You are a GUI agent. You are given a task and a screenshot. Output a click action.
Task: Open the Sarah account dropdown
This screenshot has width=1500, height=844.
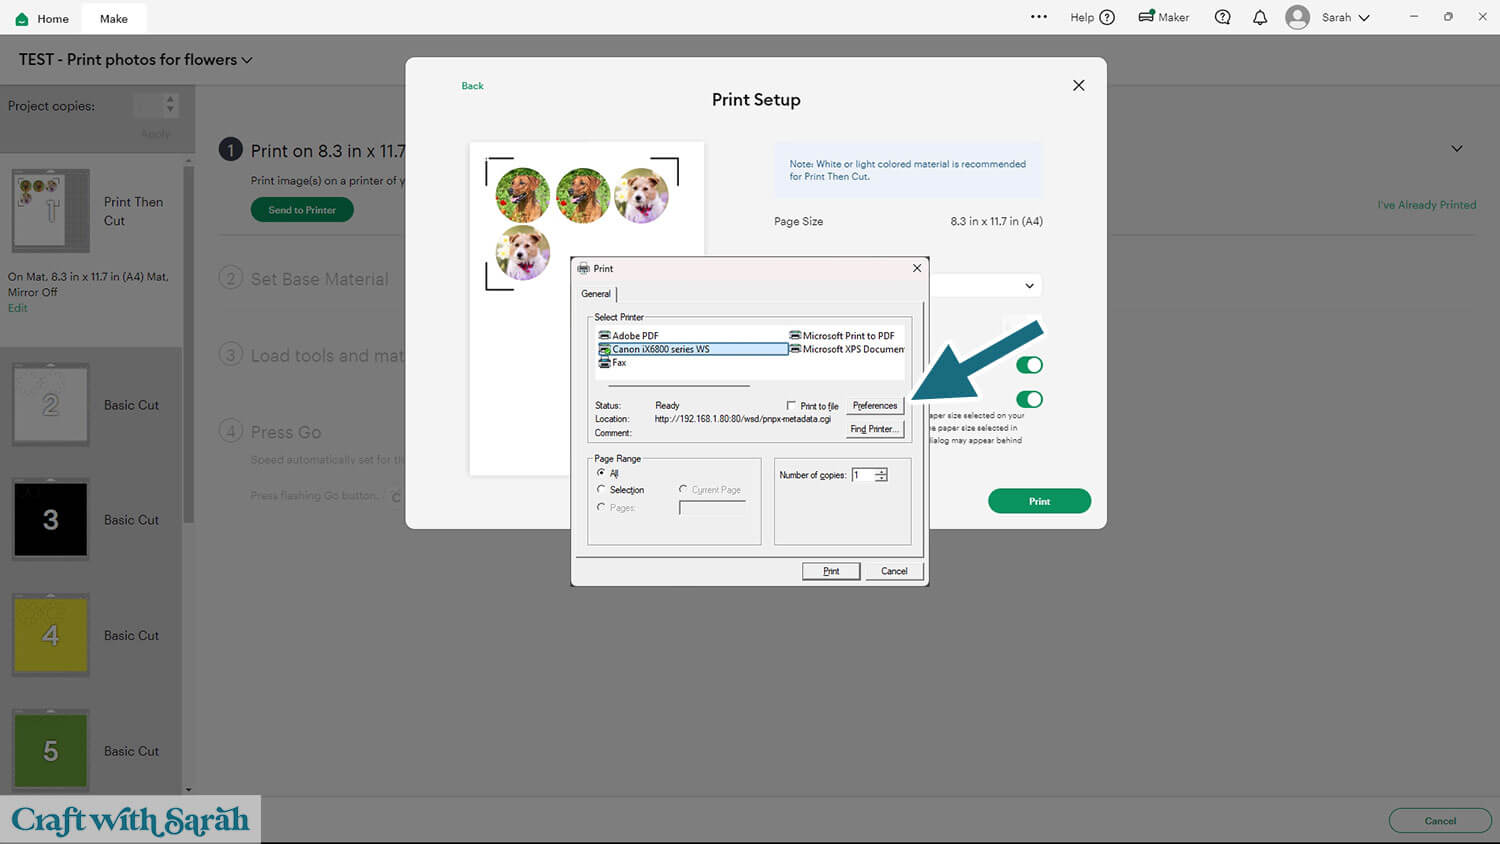(x=1346, y=17)
